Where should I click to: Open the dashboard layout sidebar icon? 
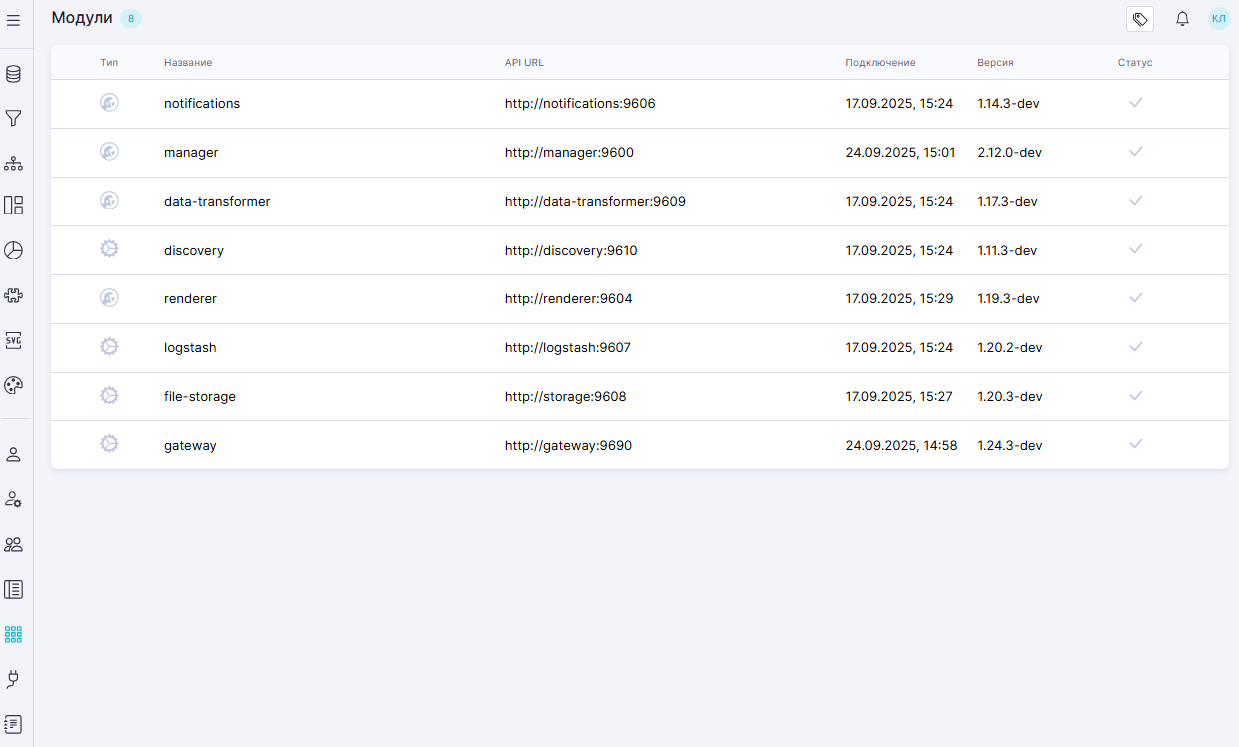pos(14,206)
